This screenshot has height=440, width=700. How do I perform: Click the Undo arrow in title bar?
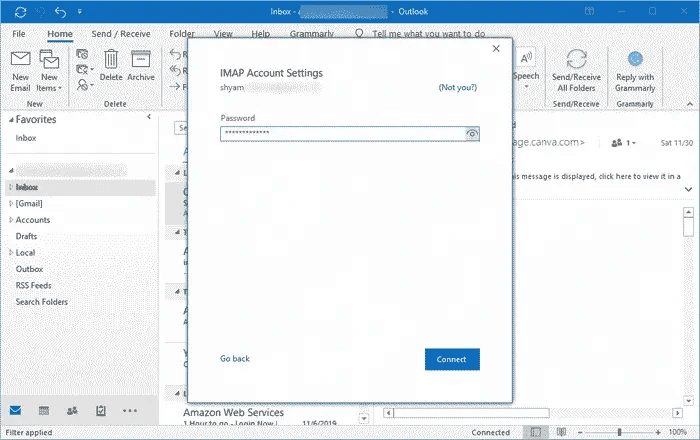point(60,12)
